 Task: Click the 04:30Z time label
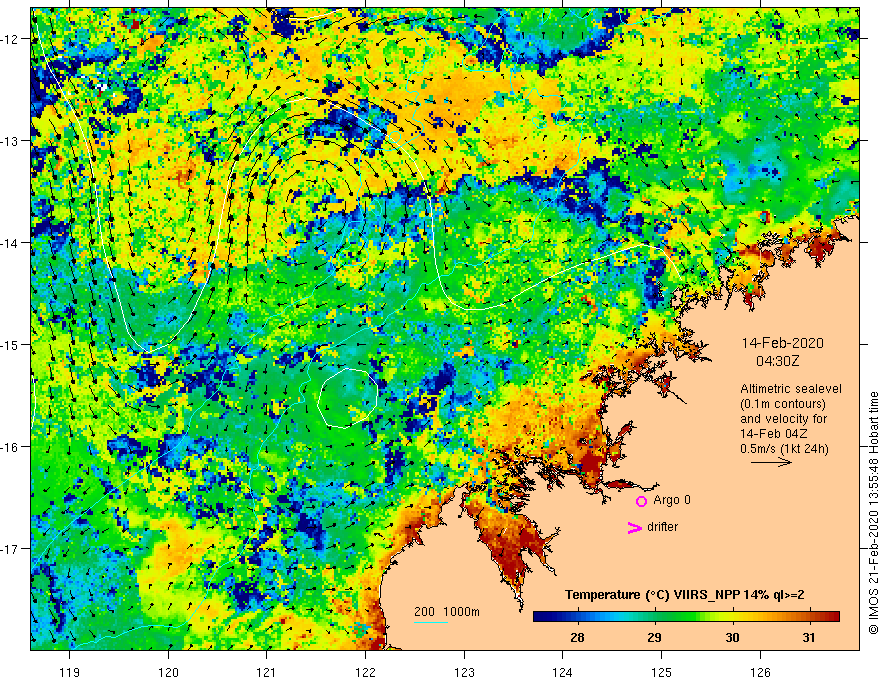[777, 361]
